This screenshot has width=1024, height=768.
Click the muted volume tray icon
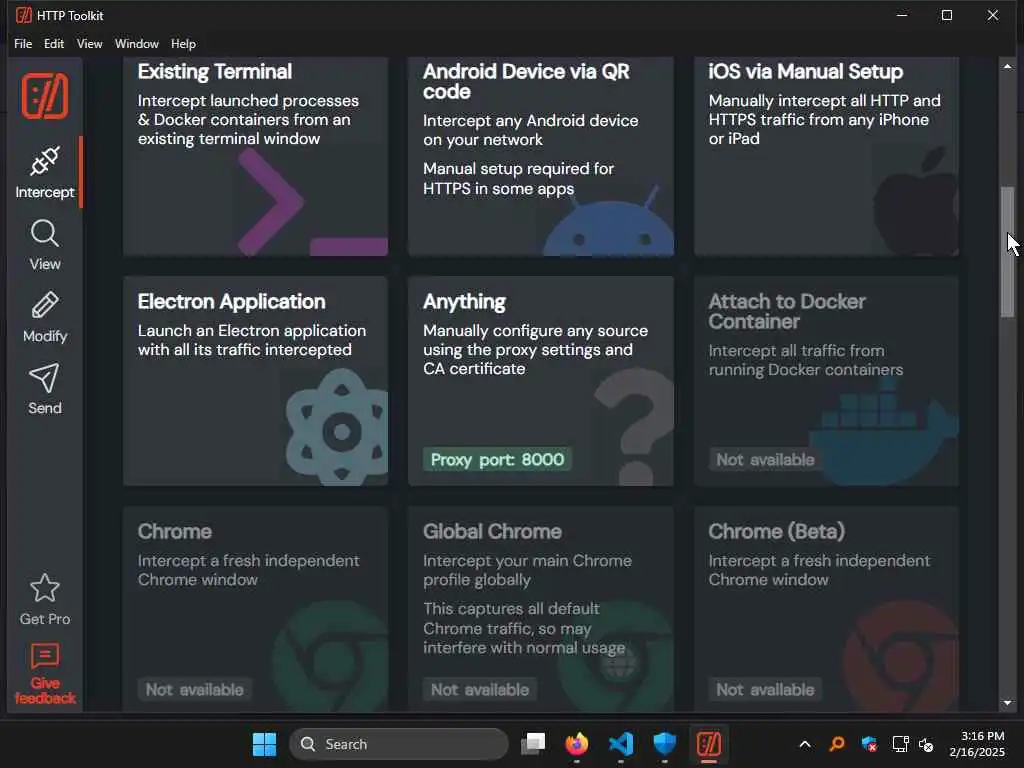[x=926, y=744]
